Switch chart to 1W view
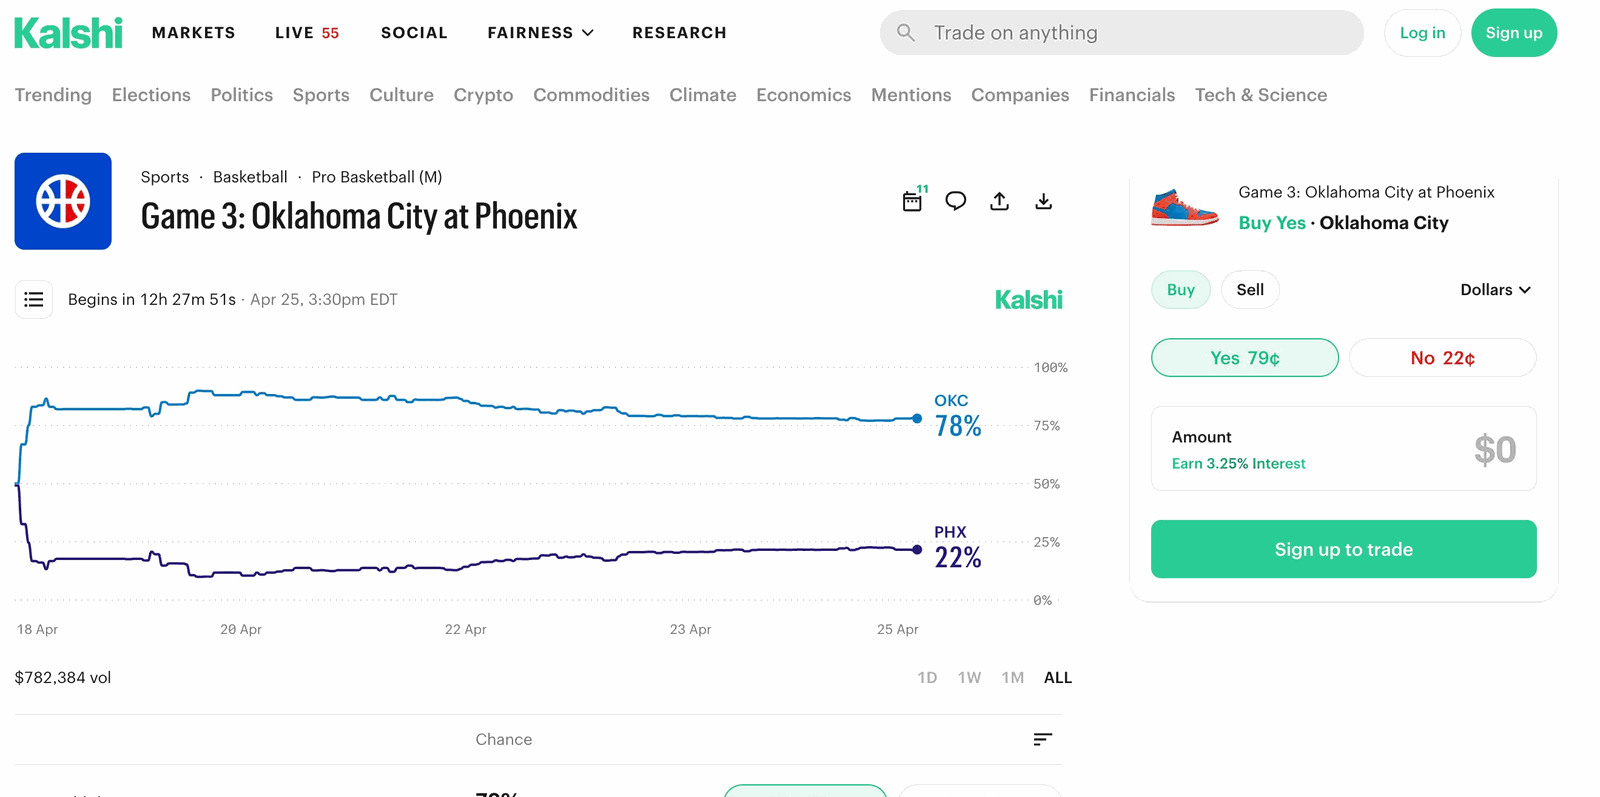Viewport: 1600px width, 797px height. (x=969, y=677)
